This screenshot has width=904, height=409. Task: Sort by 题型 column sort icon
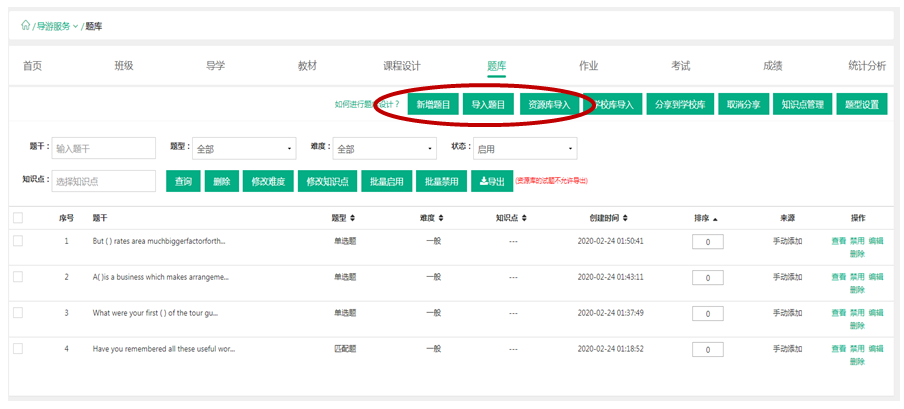[x=352, y=218]
